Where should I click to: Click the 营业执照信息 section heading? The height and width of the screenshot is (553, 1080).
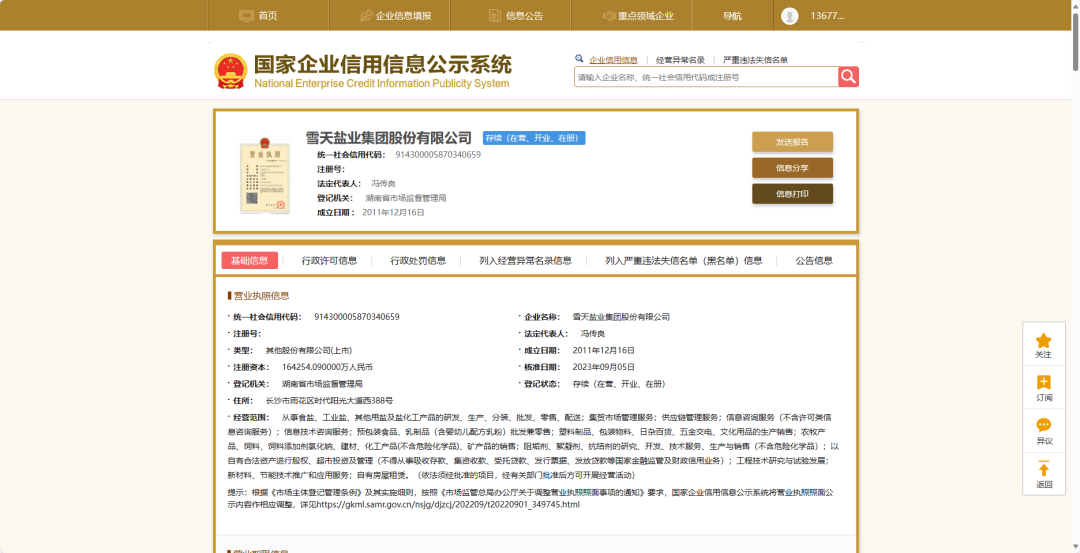tap(261, 296)
